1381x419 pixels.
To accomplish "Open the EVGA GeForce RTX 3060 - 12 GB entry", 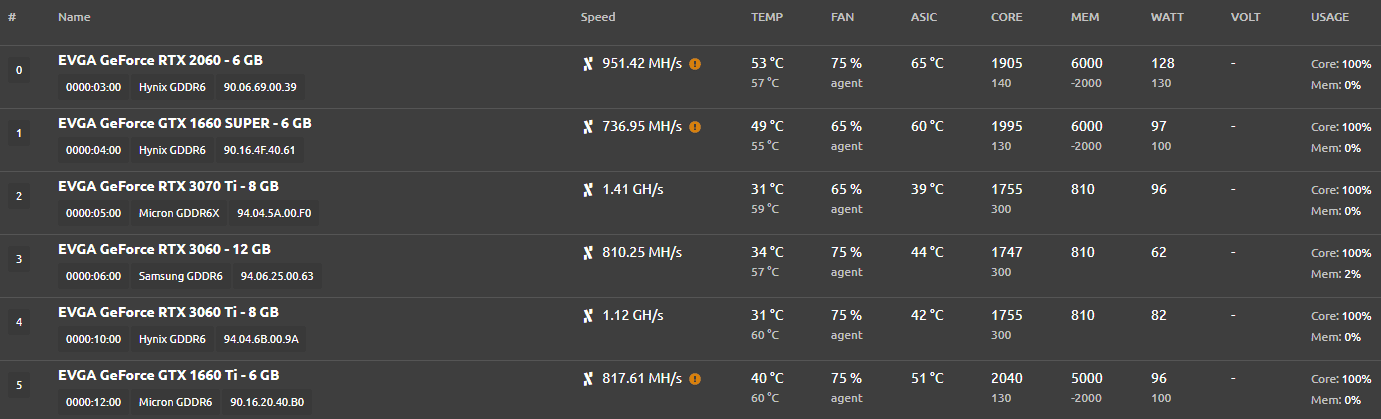I will 165,249.
